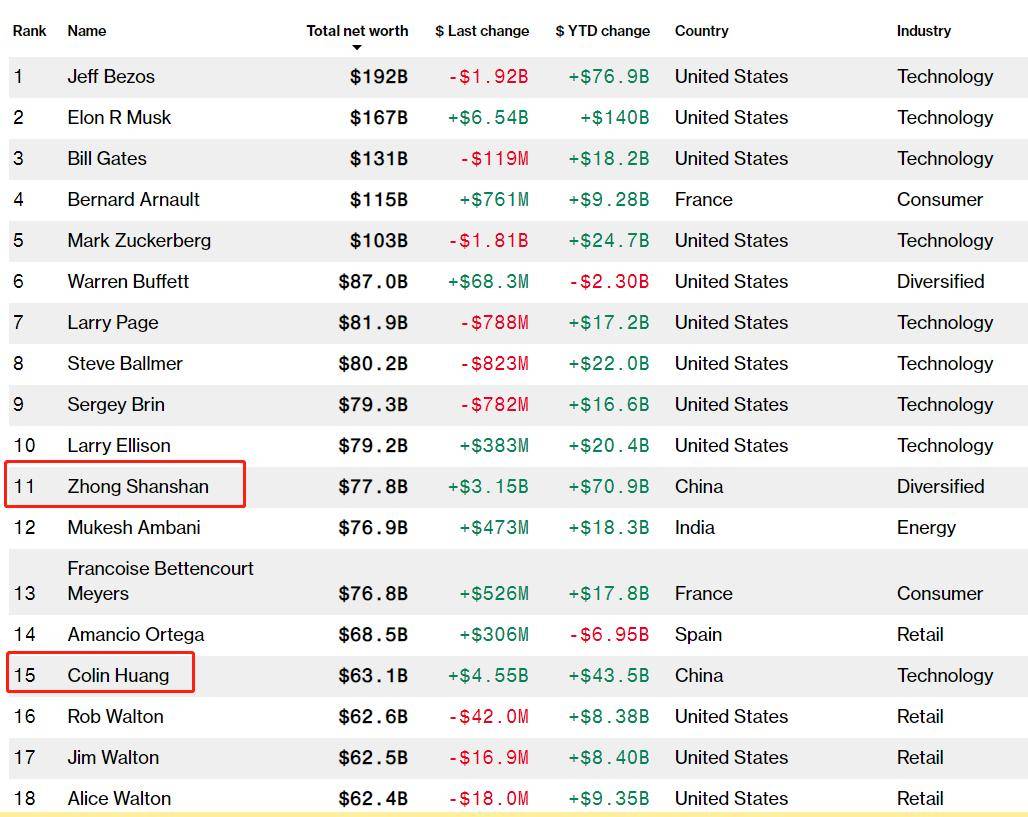Click the +$3.15B last change value
Screen dimensions: 1028x817
488,487
